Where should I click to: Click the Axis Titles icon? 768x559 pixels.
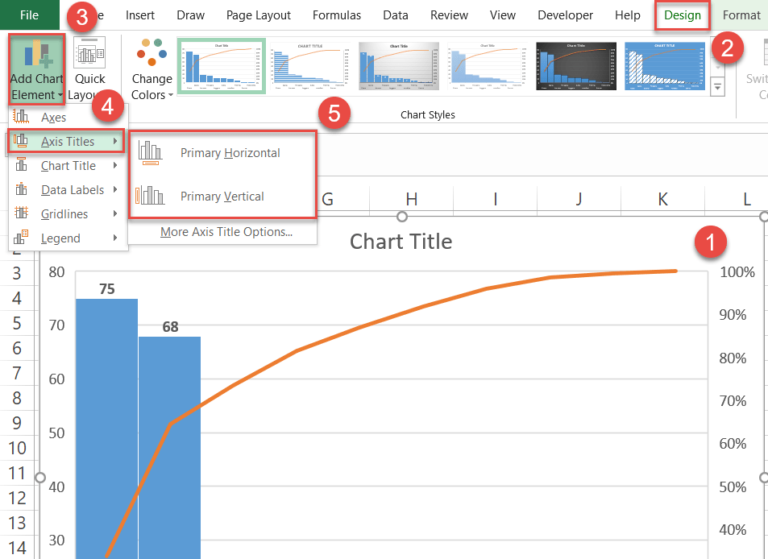(21, 141)
